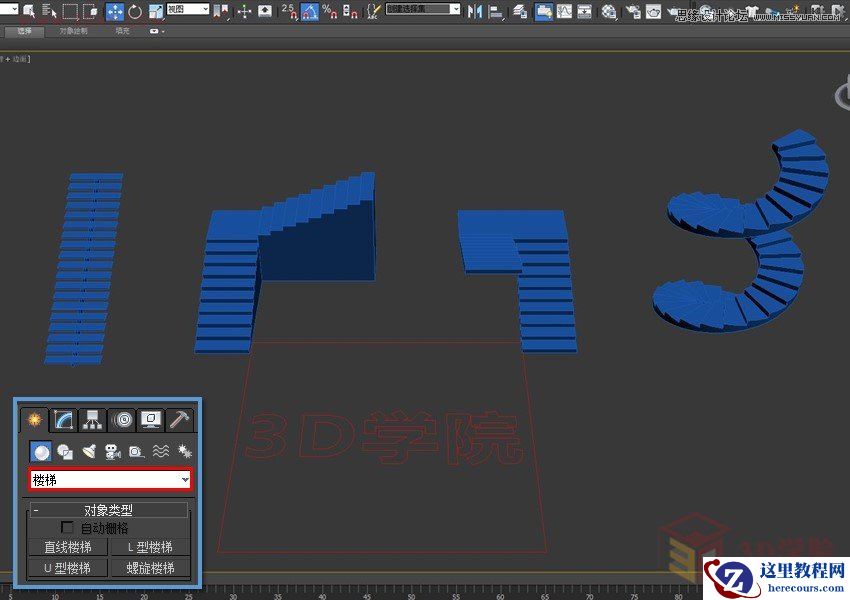The width and height of the screenshot is (850, 600).
Task: Select the Shapes category icon
Action: click(64, 451)
